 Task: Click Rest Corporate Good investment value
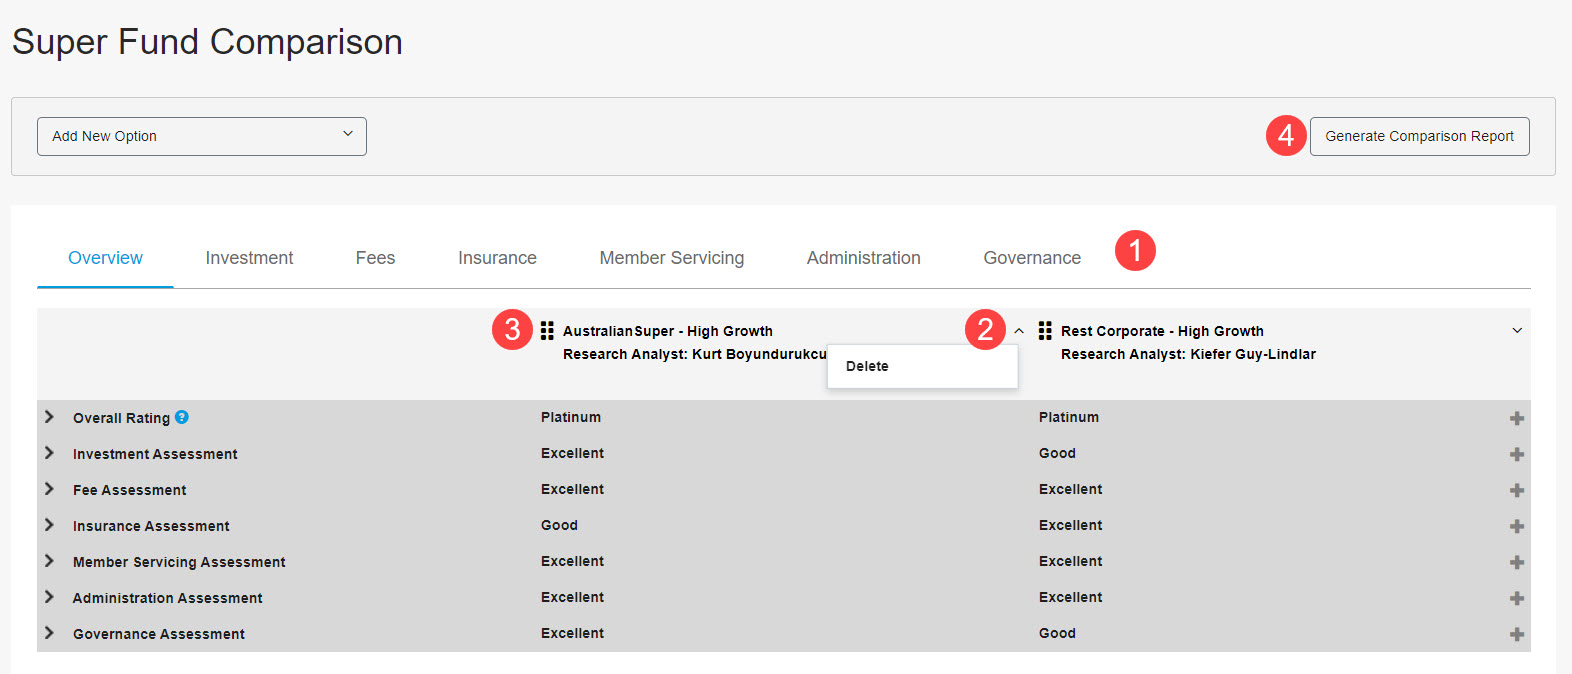pos(1057,453)
